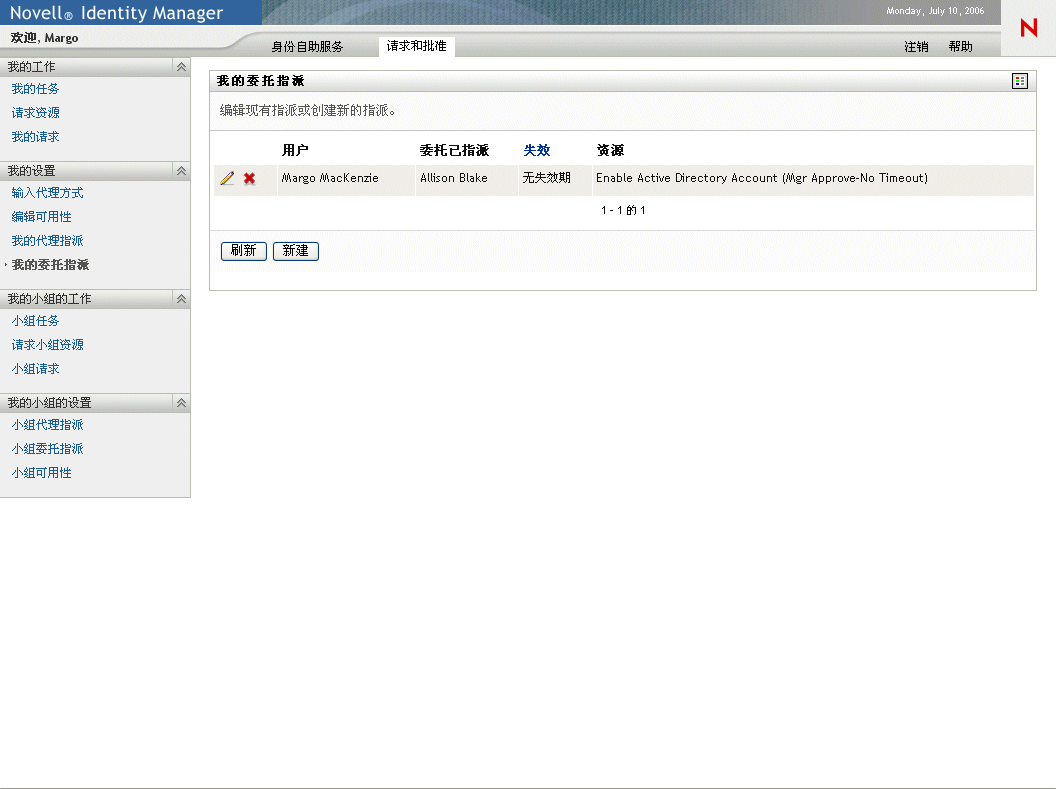Click the Novell Identity Manager title
The width and height of the screenshot is (1056, 789).
117,13
